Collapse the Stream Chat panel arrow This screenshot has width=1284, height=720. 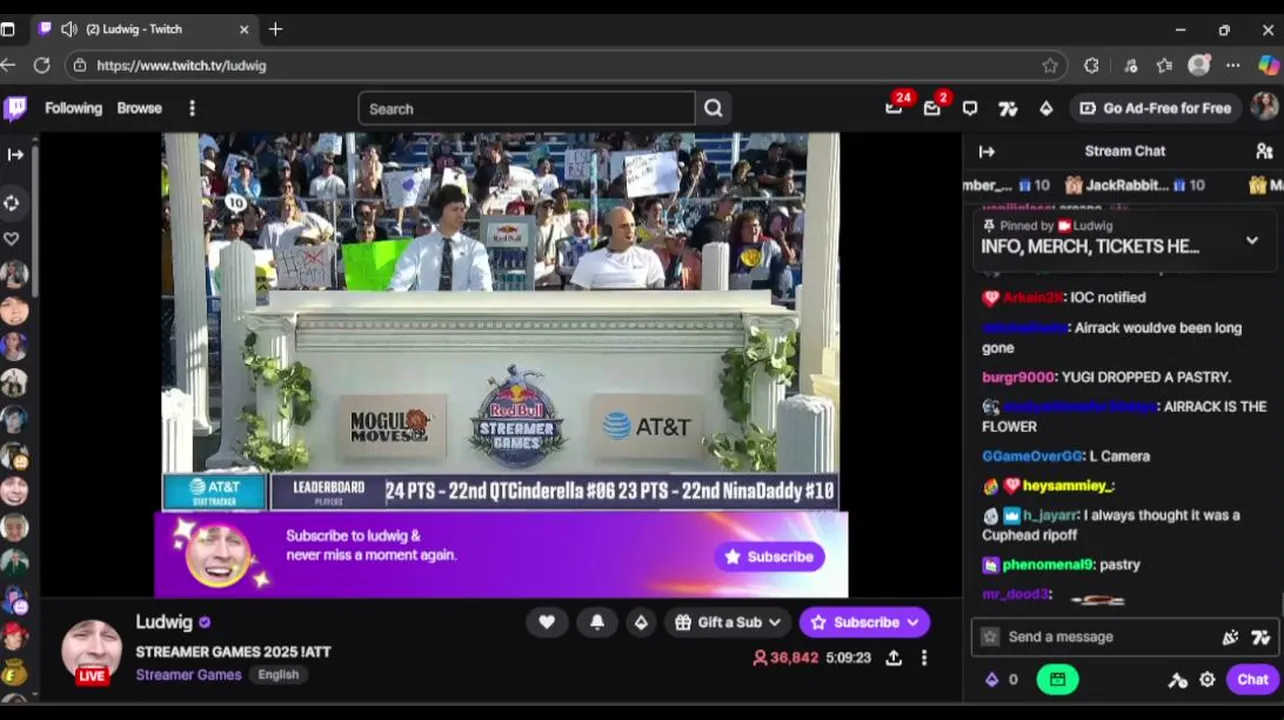tap(987, 151)
